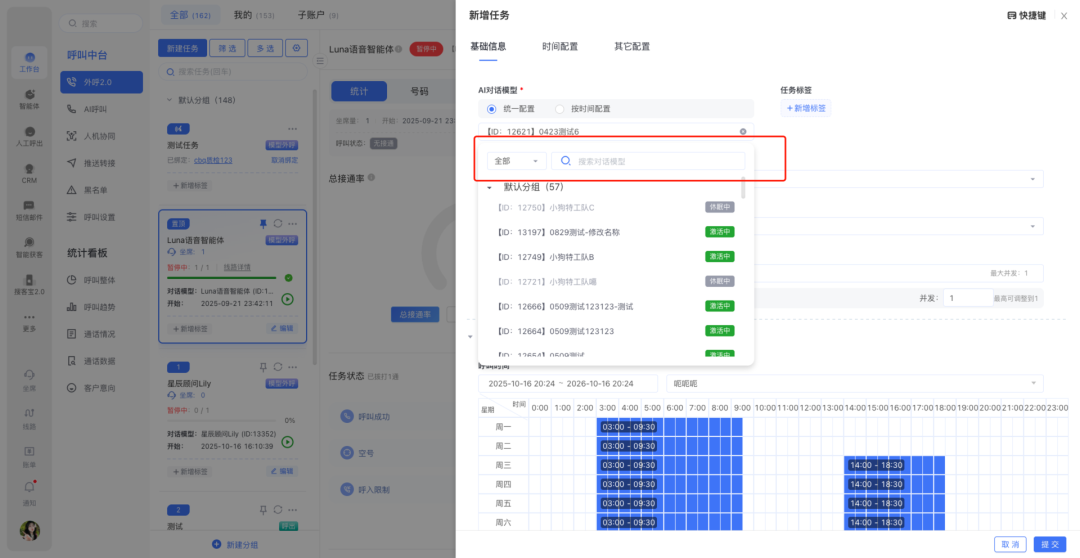Select Monday 3:00 time slot cell
This screenshot has width=1080, height=558.
(607, 427)
